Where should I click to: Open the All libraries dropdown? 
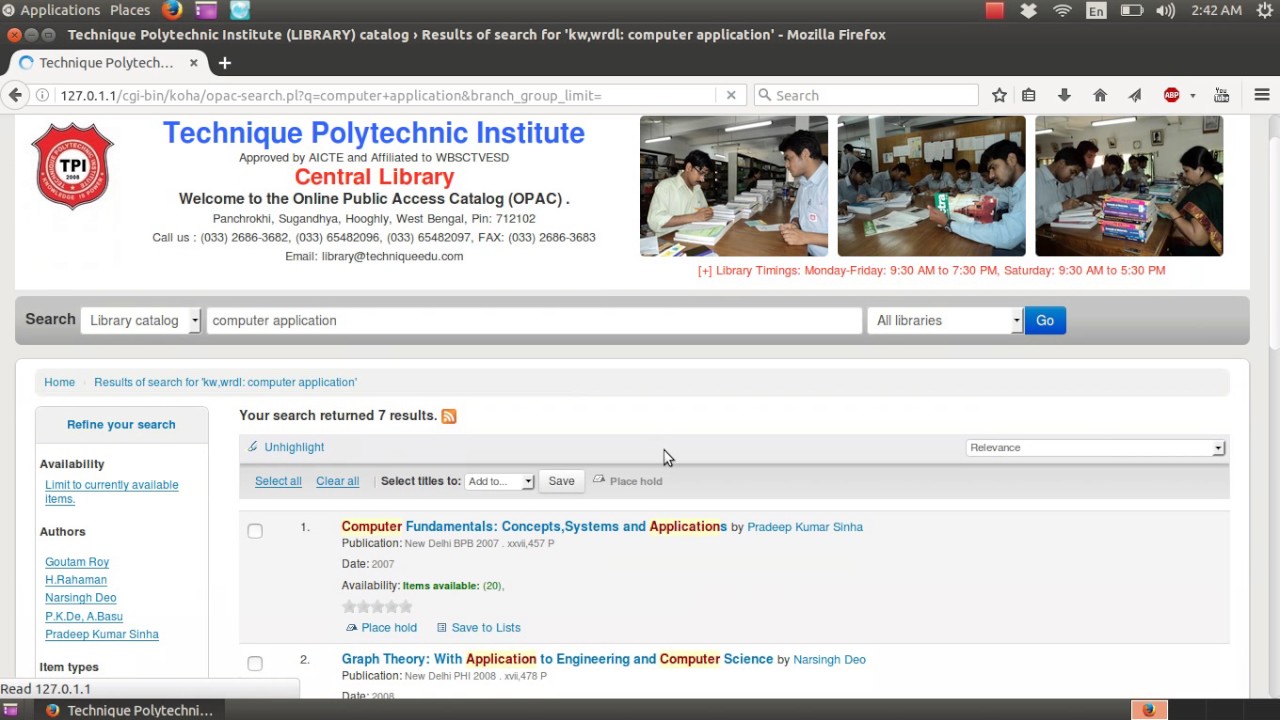pos(945,320)
